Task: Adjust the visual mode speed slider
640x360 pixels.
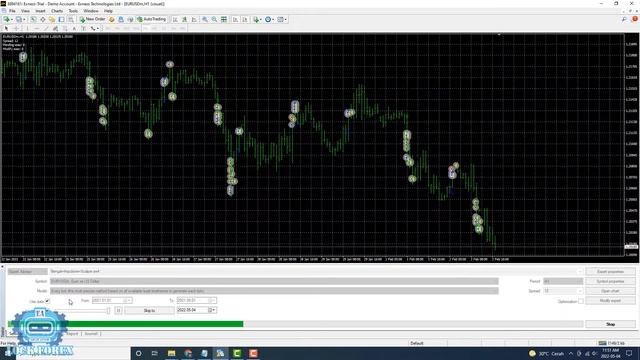Action: point(108,311)
